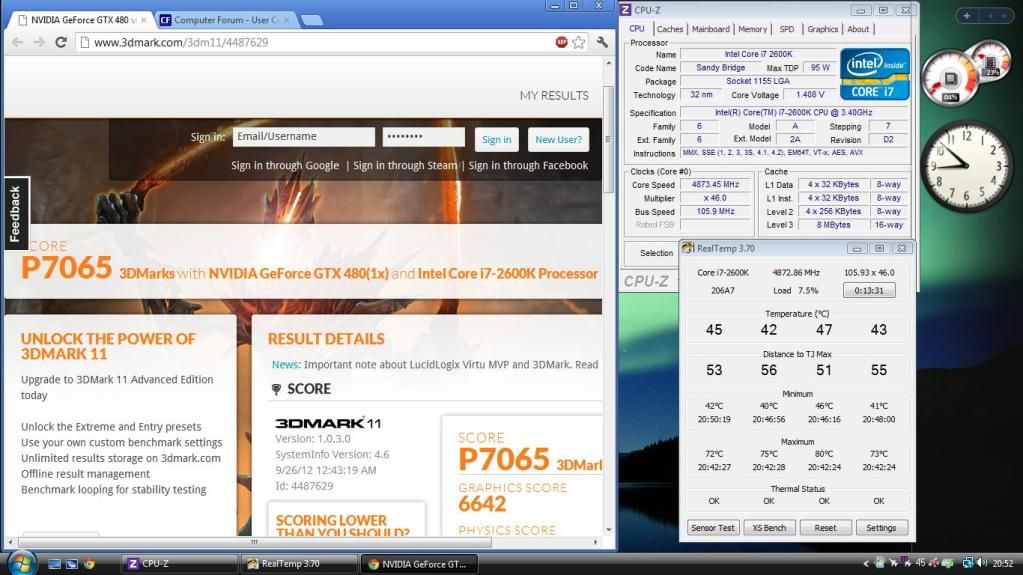Click the analog clock gadget

[966, 166]
